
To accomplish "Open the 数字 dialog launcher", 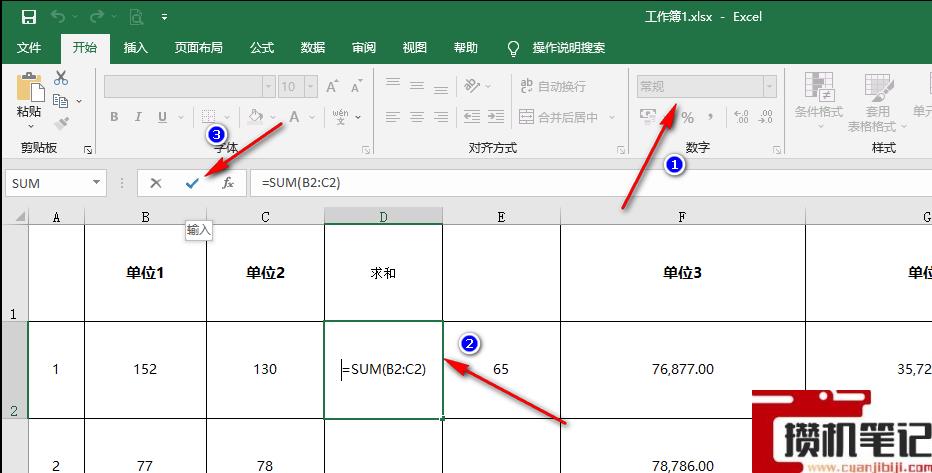I will (776, 150).
